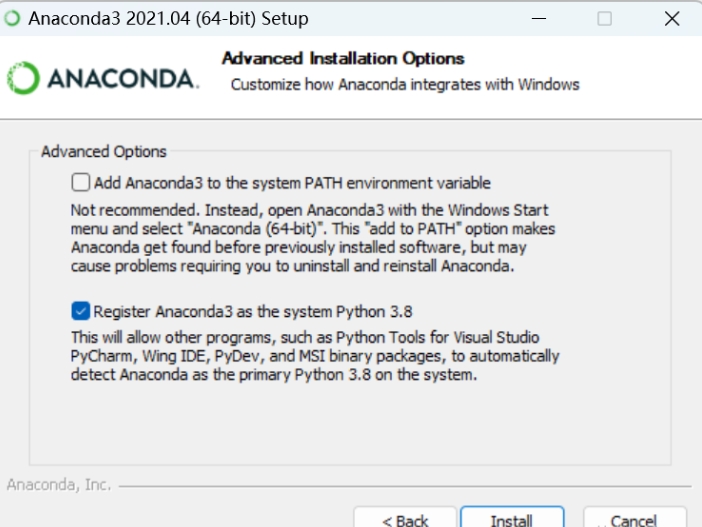Click the "Add Anaconda3 to the system PATH" label text
The height and width of the screenshot is (527, 702).
click(292, 183)
